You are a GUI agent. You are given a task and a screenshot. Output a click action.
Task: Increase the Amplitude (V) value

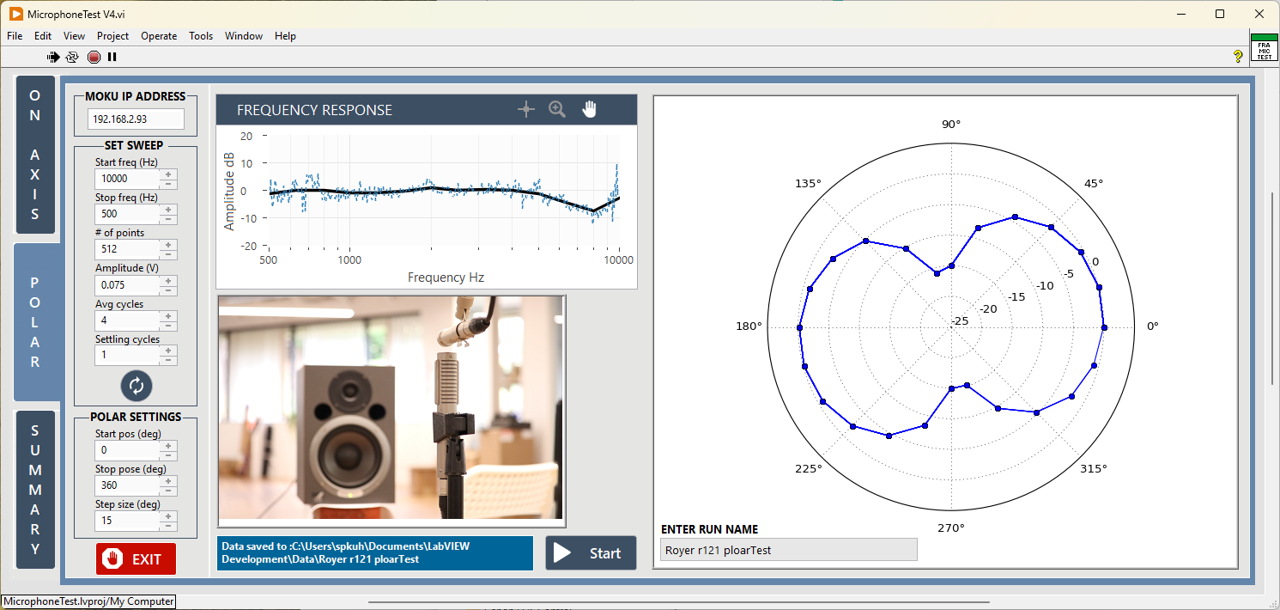[168, 280]
